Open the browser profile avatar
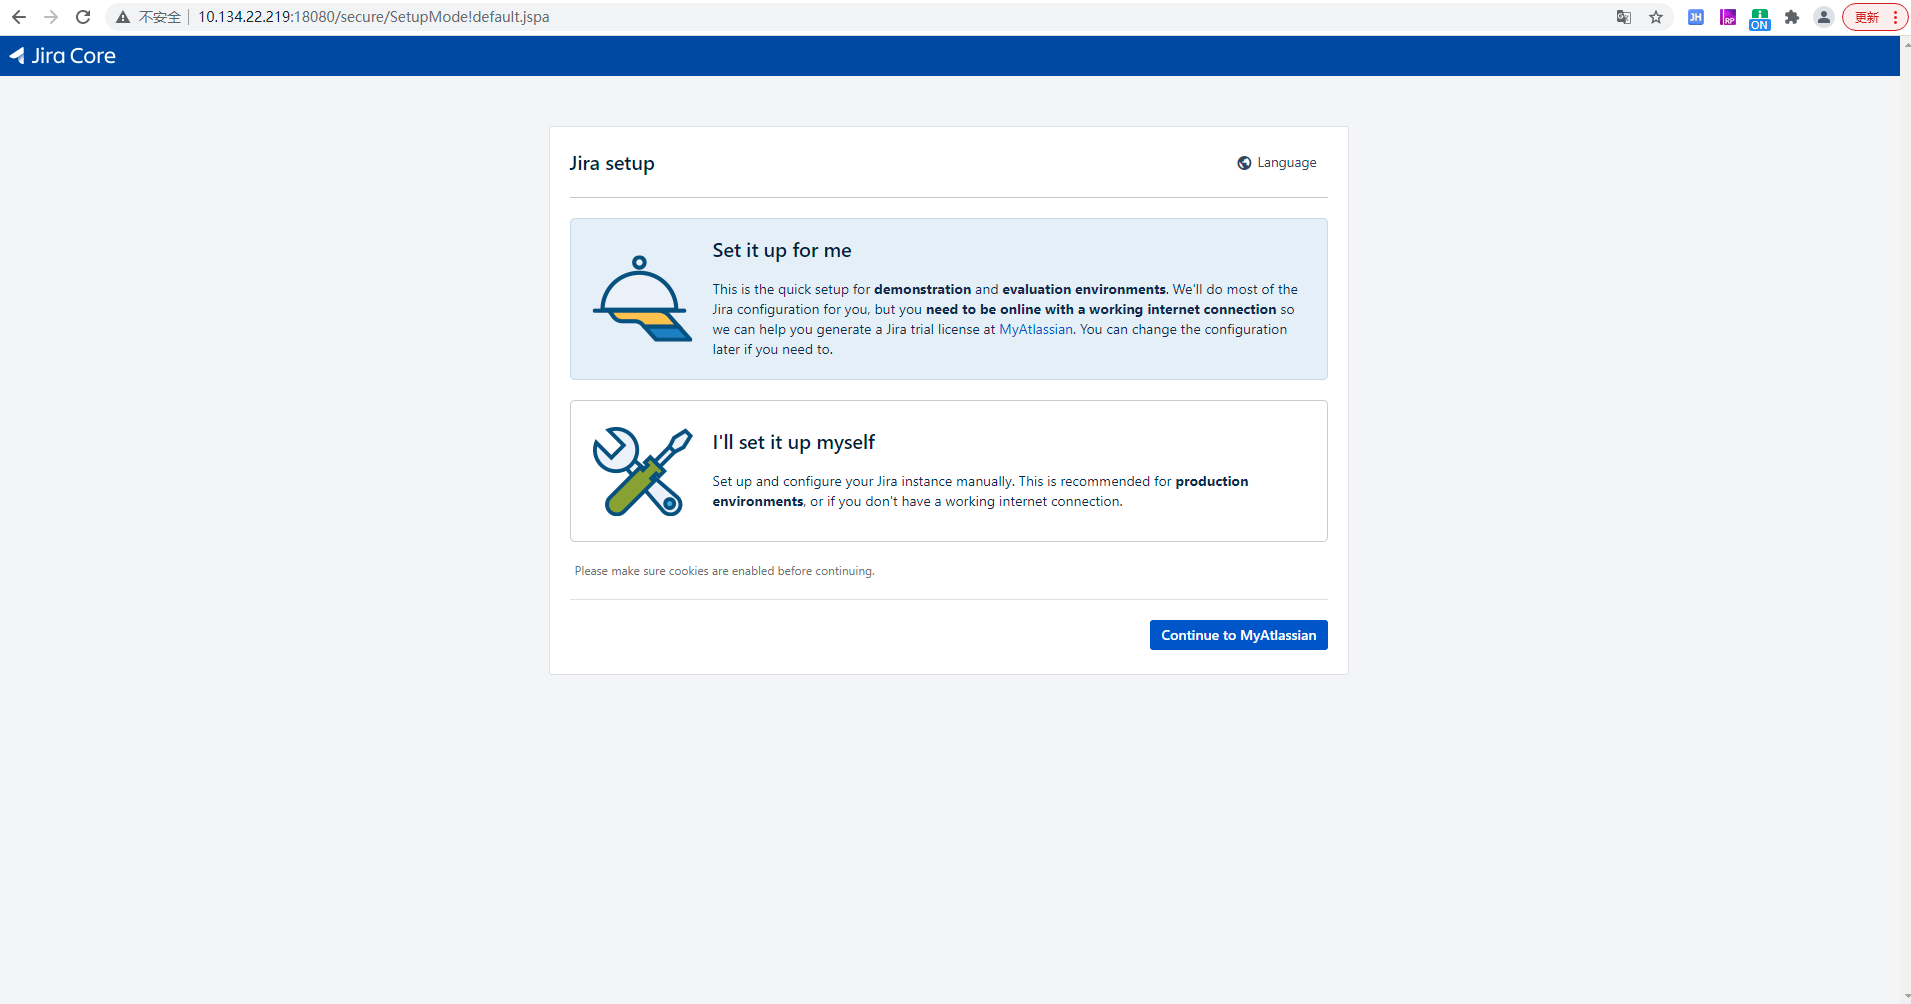 point(1823,17)
